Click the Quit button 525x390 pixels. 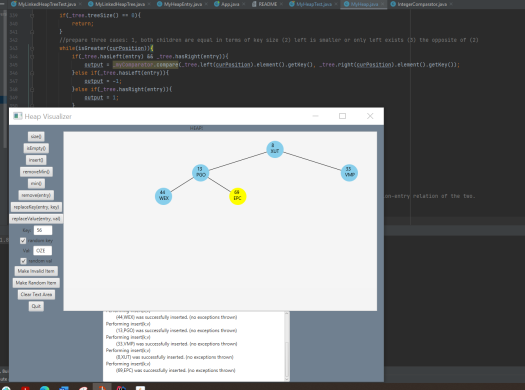point(36,306)
